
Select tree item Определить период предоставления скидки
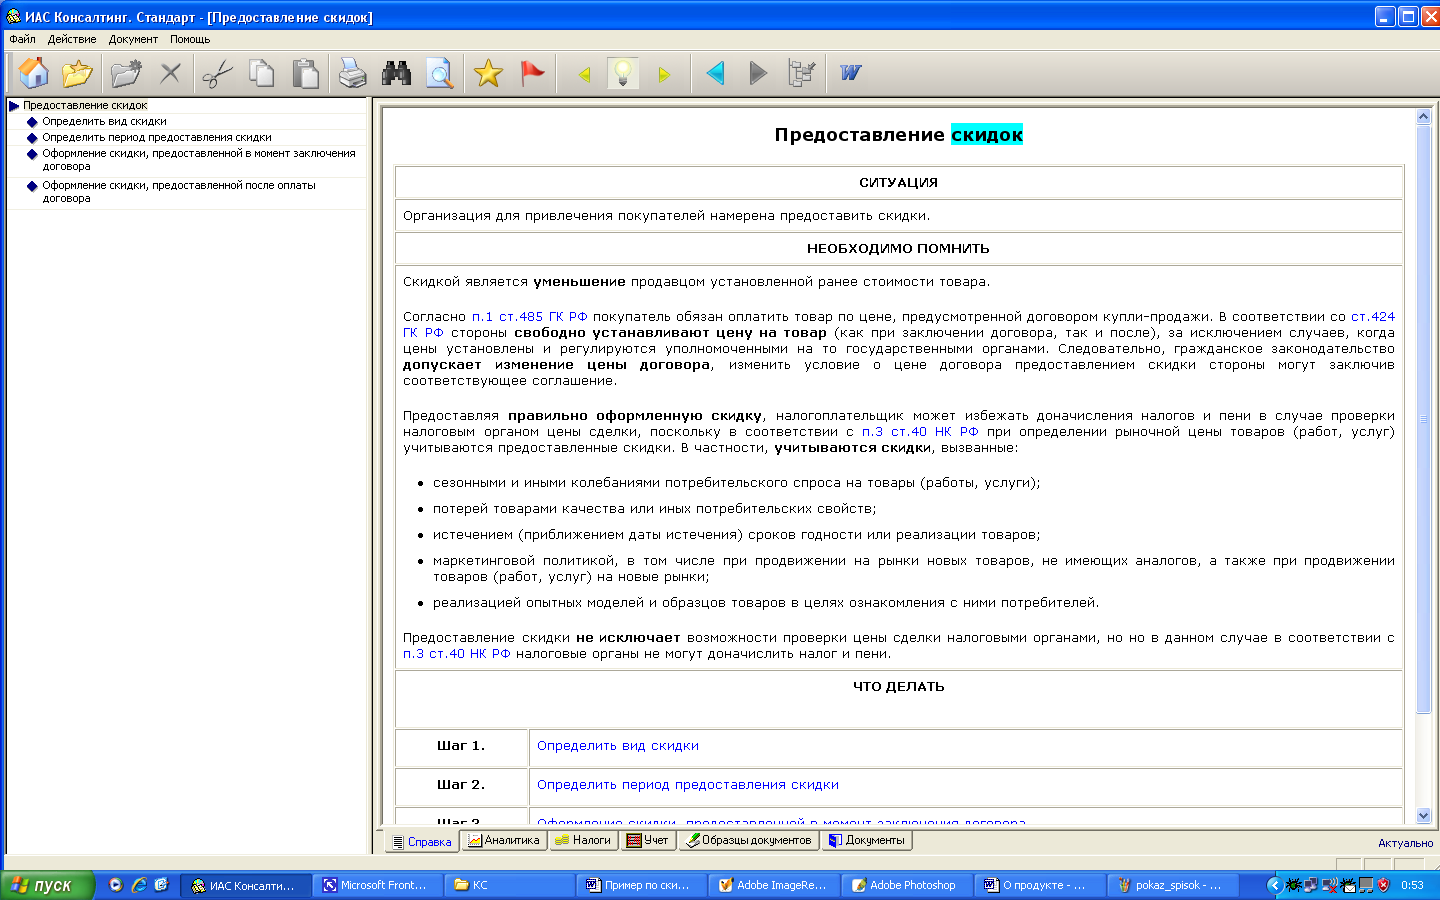coord(157,137)
